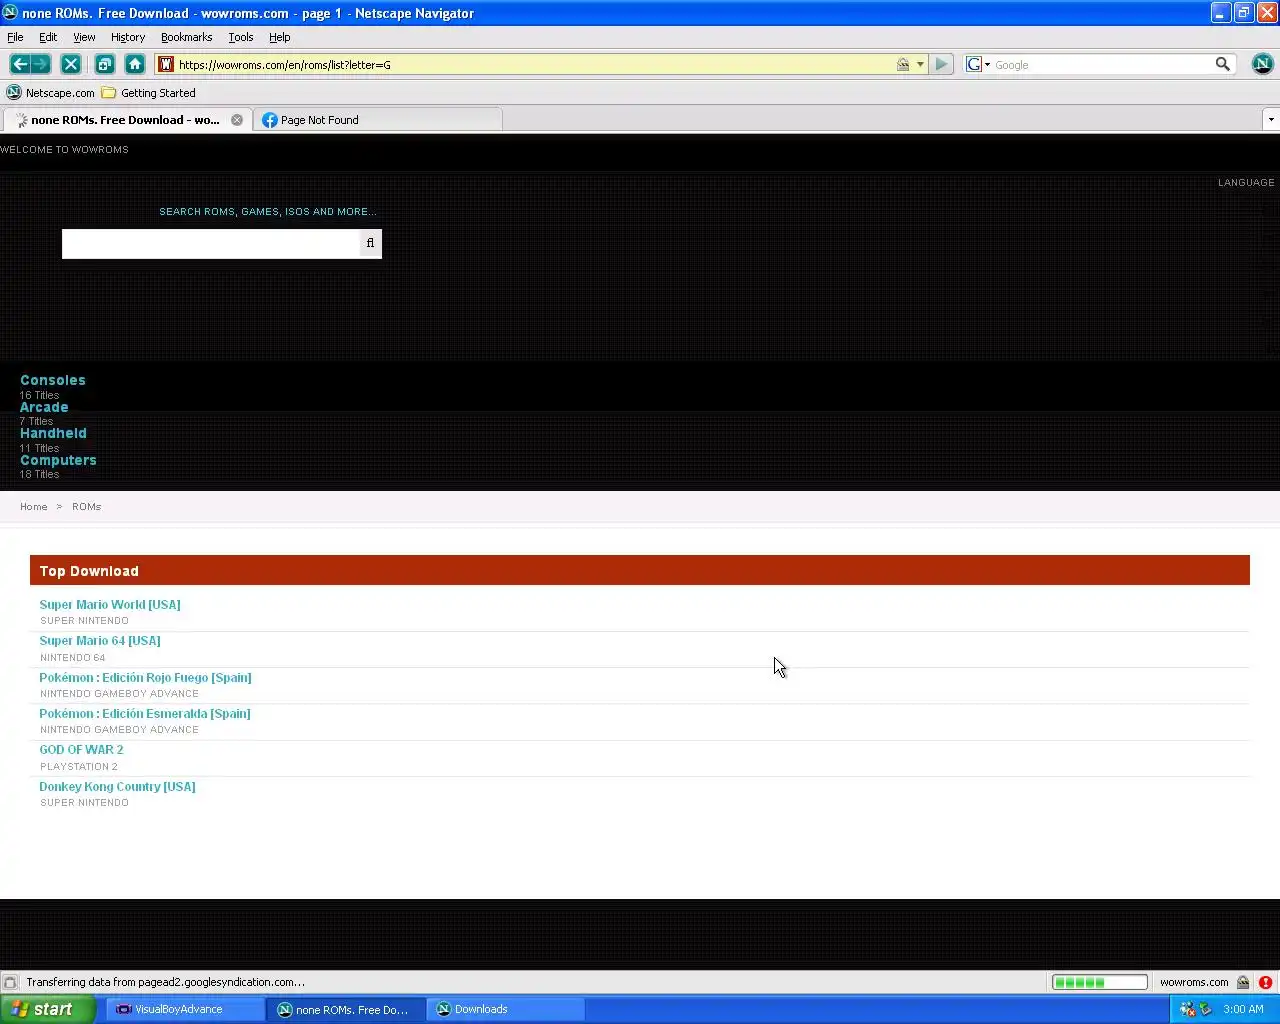Open the address bar history dropdown arrow

(x=920, y=64)
